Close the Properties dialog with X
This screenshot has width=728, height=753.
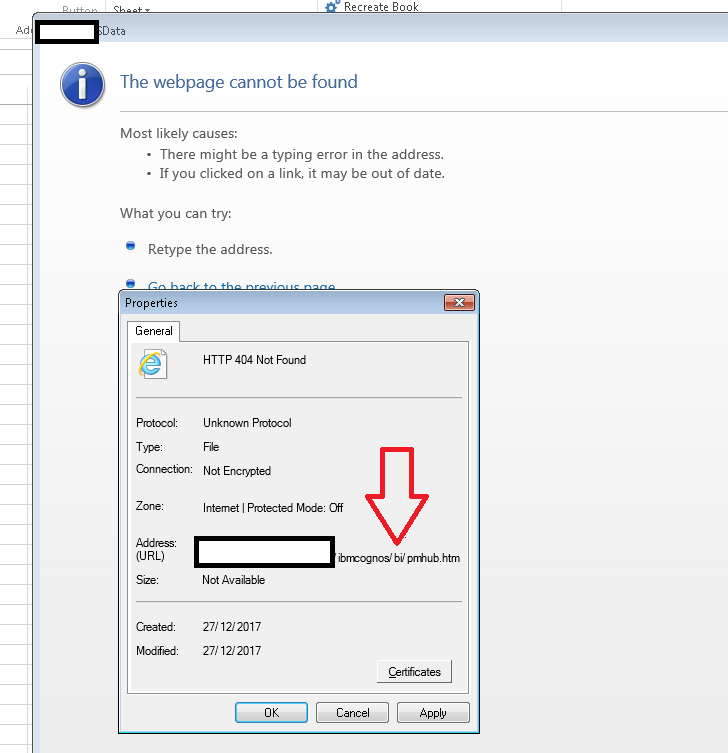tap(459, 302)
